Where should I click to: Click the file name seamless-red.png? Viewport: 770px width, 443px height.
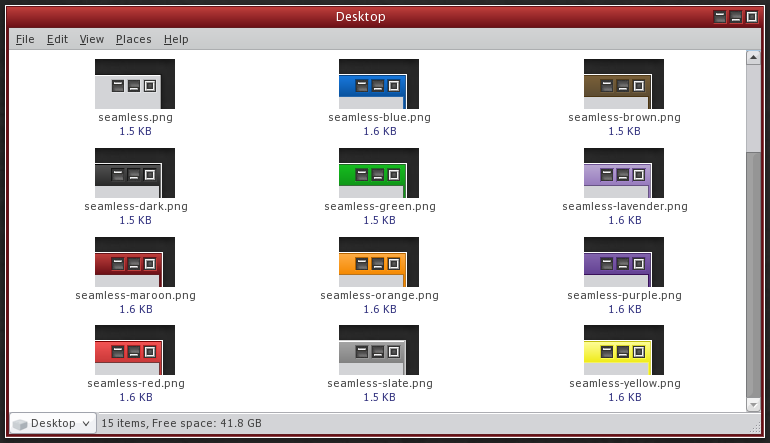tap(136, 383)
